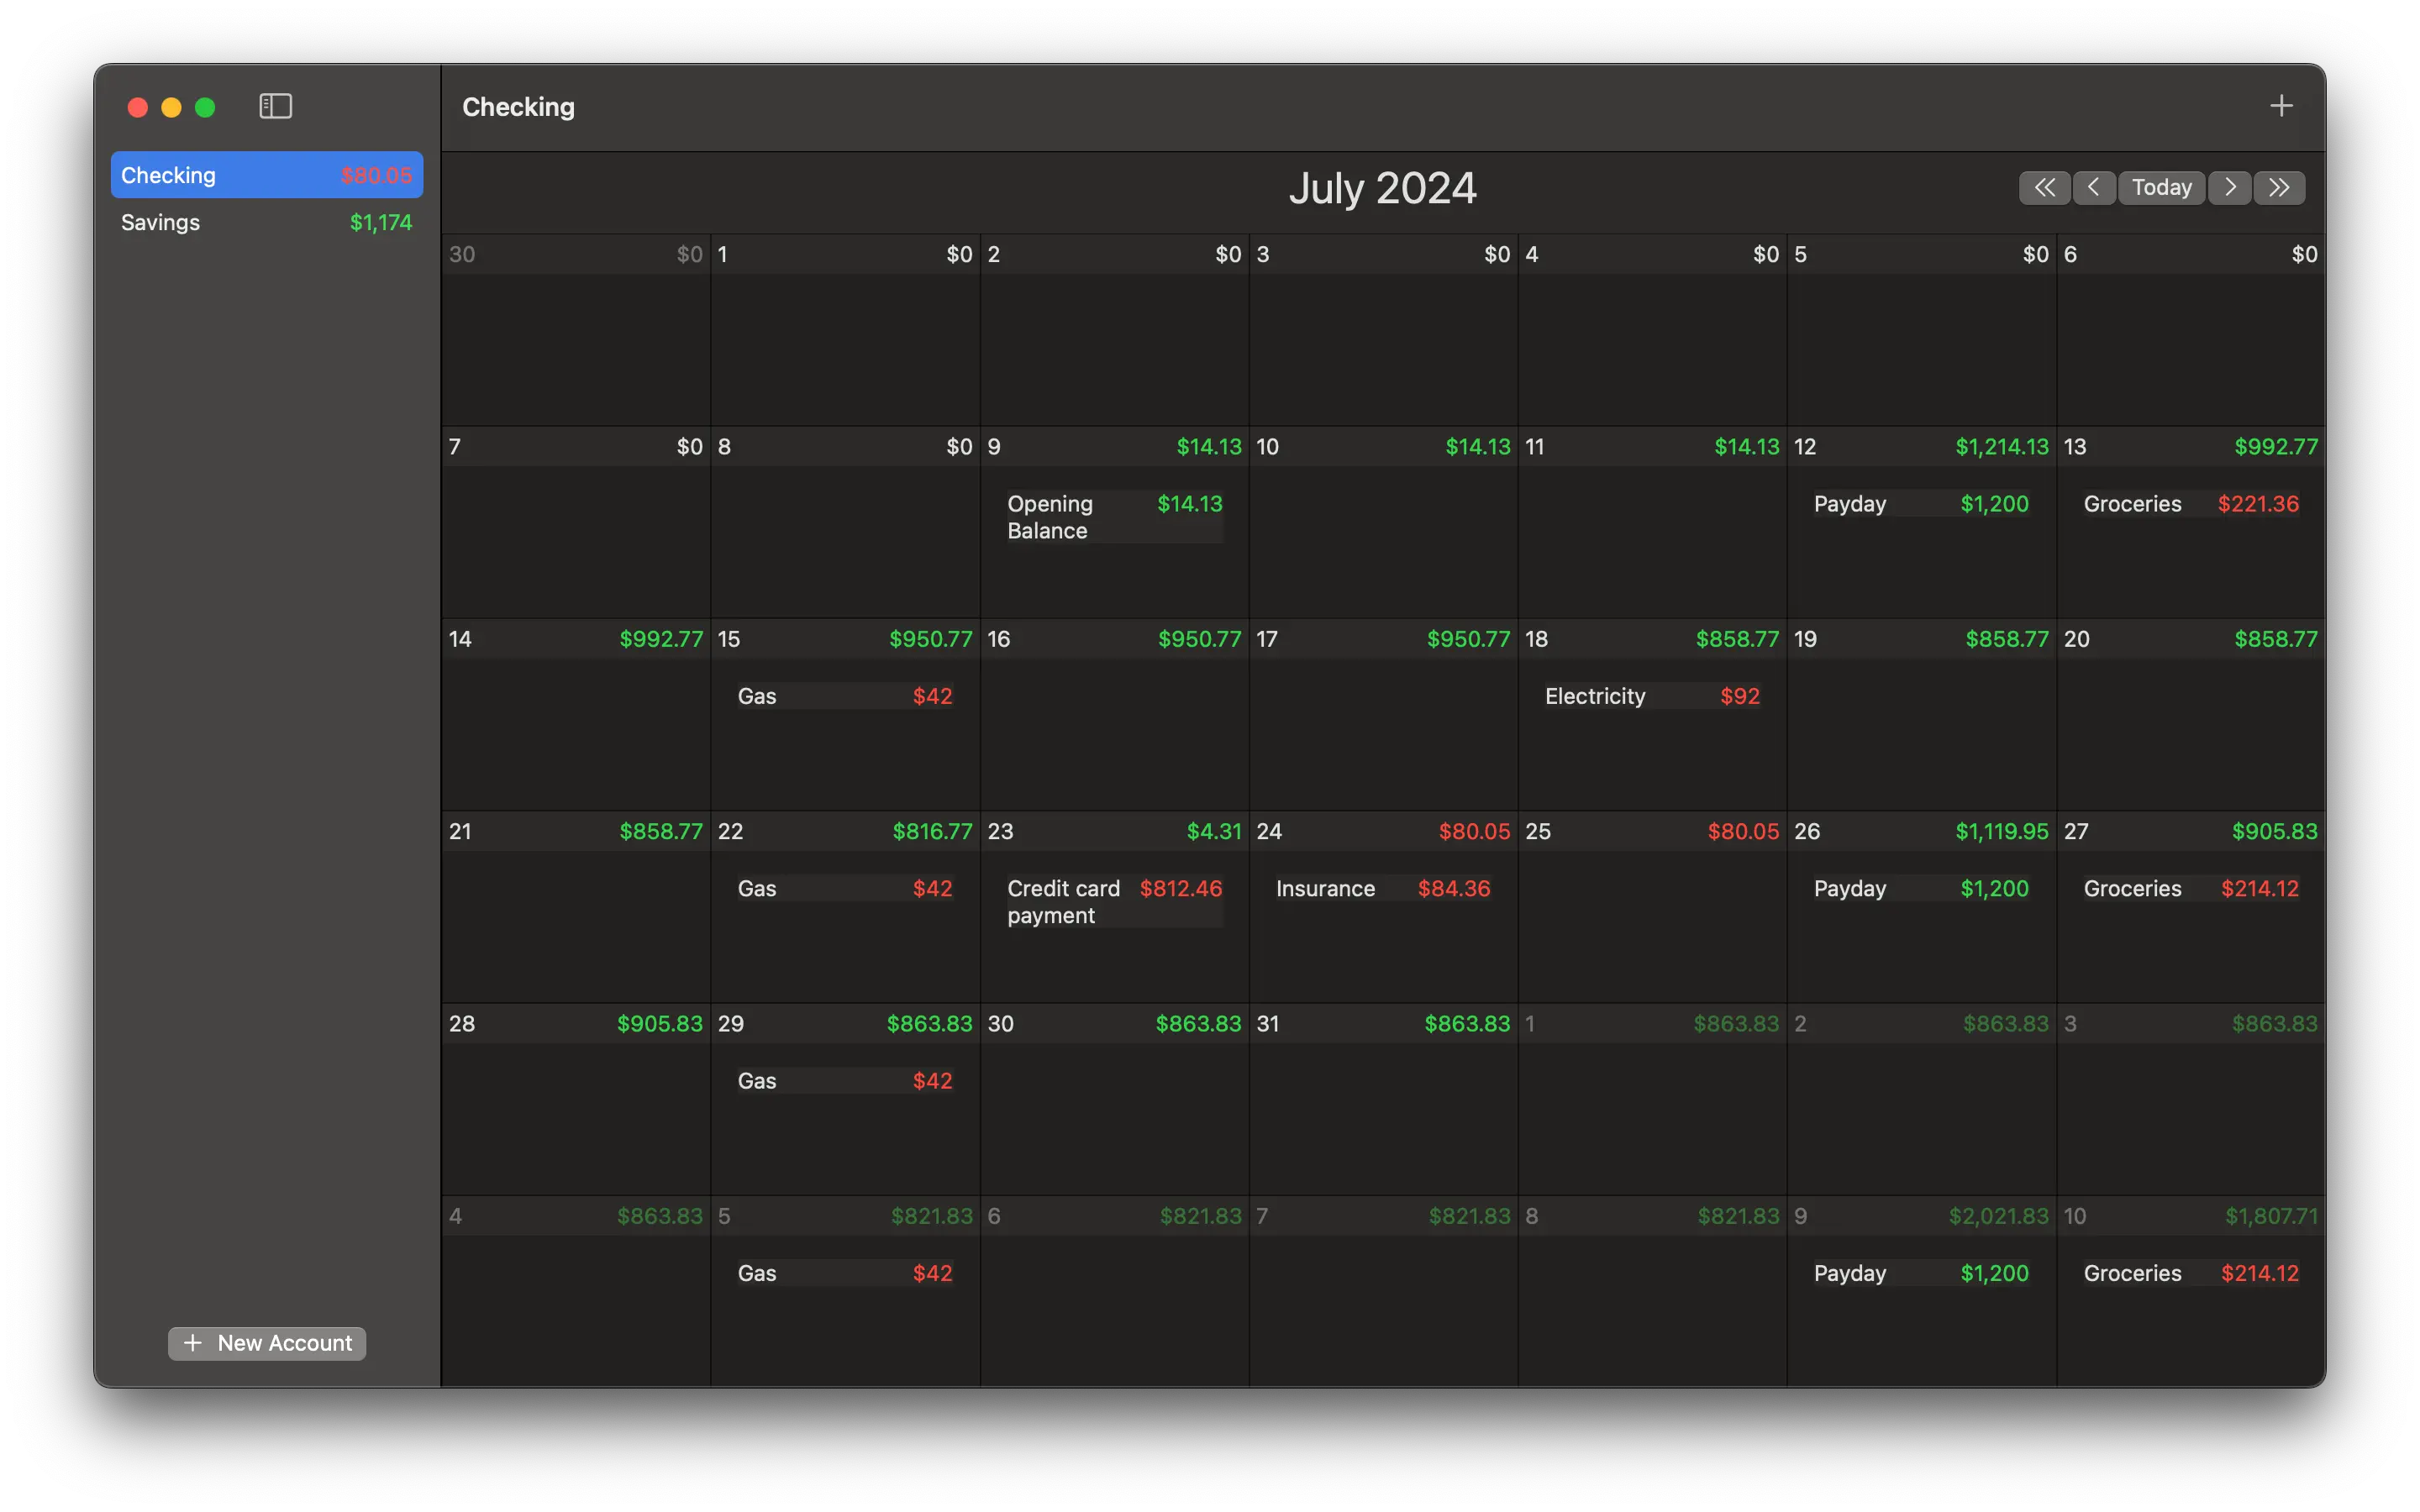Jump back a year with double-left chevrons
The height and width of the screenshot is (1512, 2420).
point(2044,188)
